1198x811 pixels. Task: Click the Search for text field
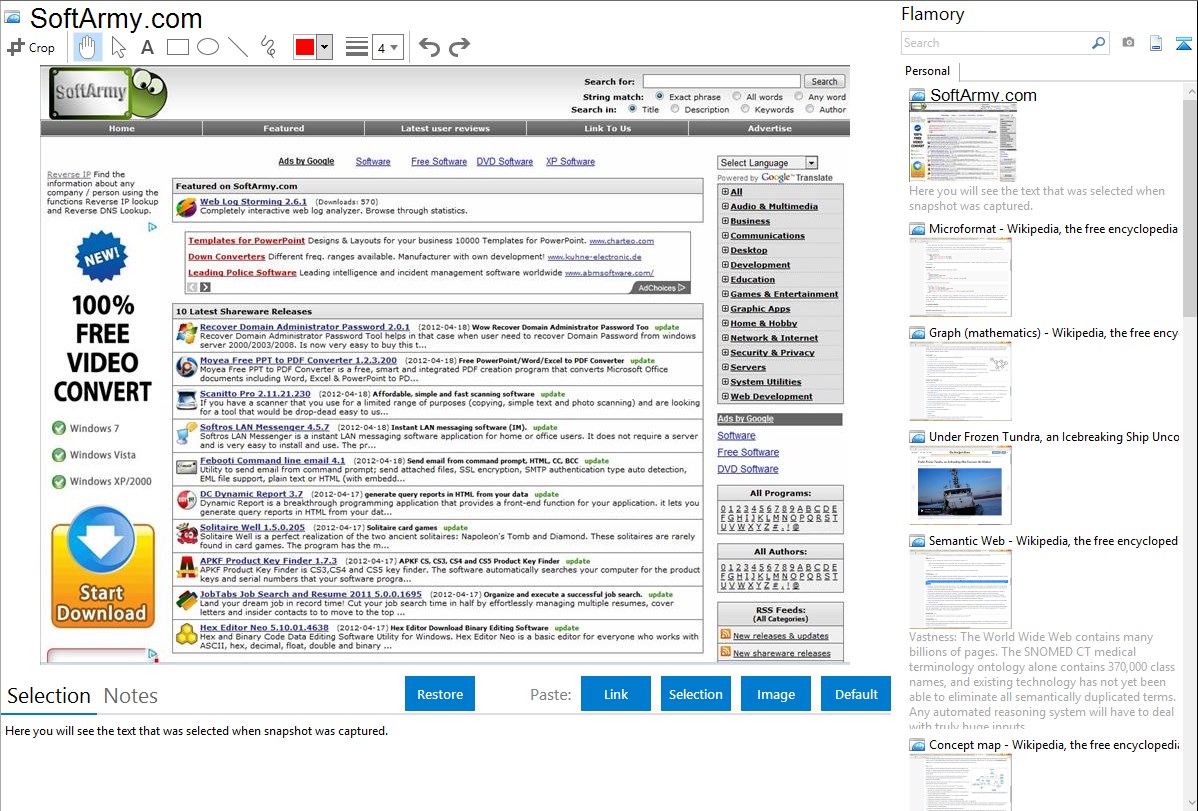(x=721, y=81)
